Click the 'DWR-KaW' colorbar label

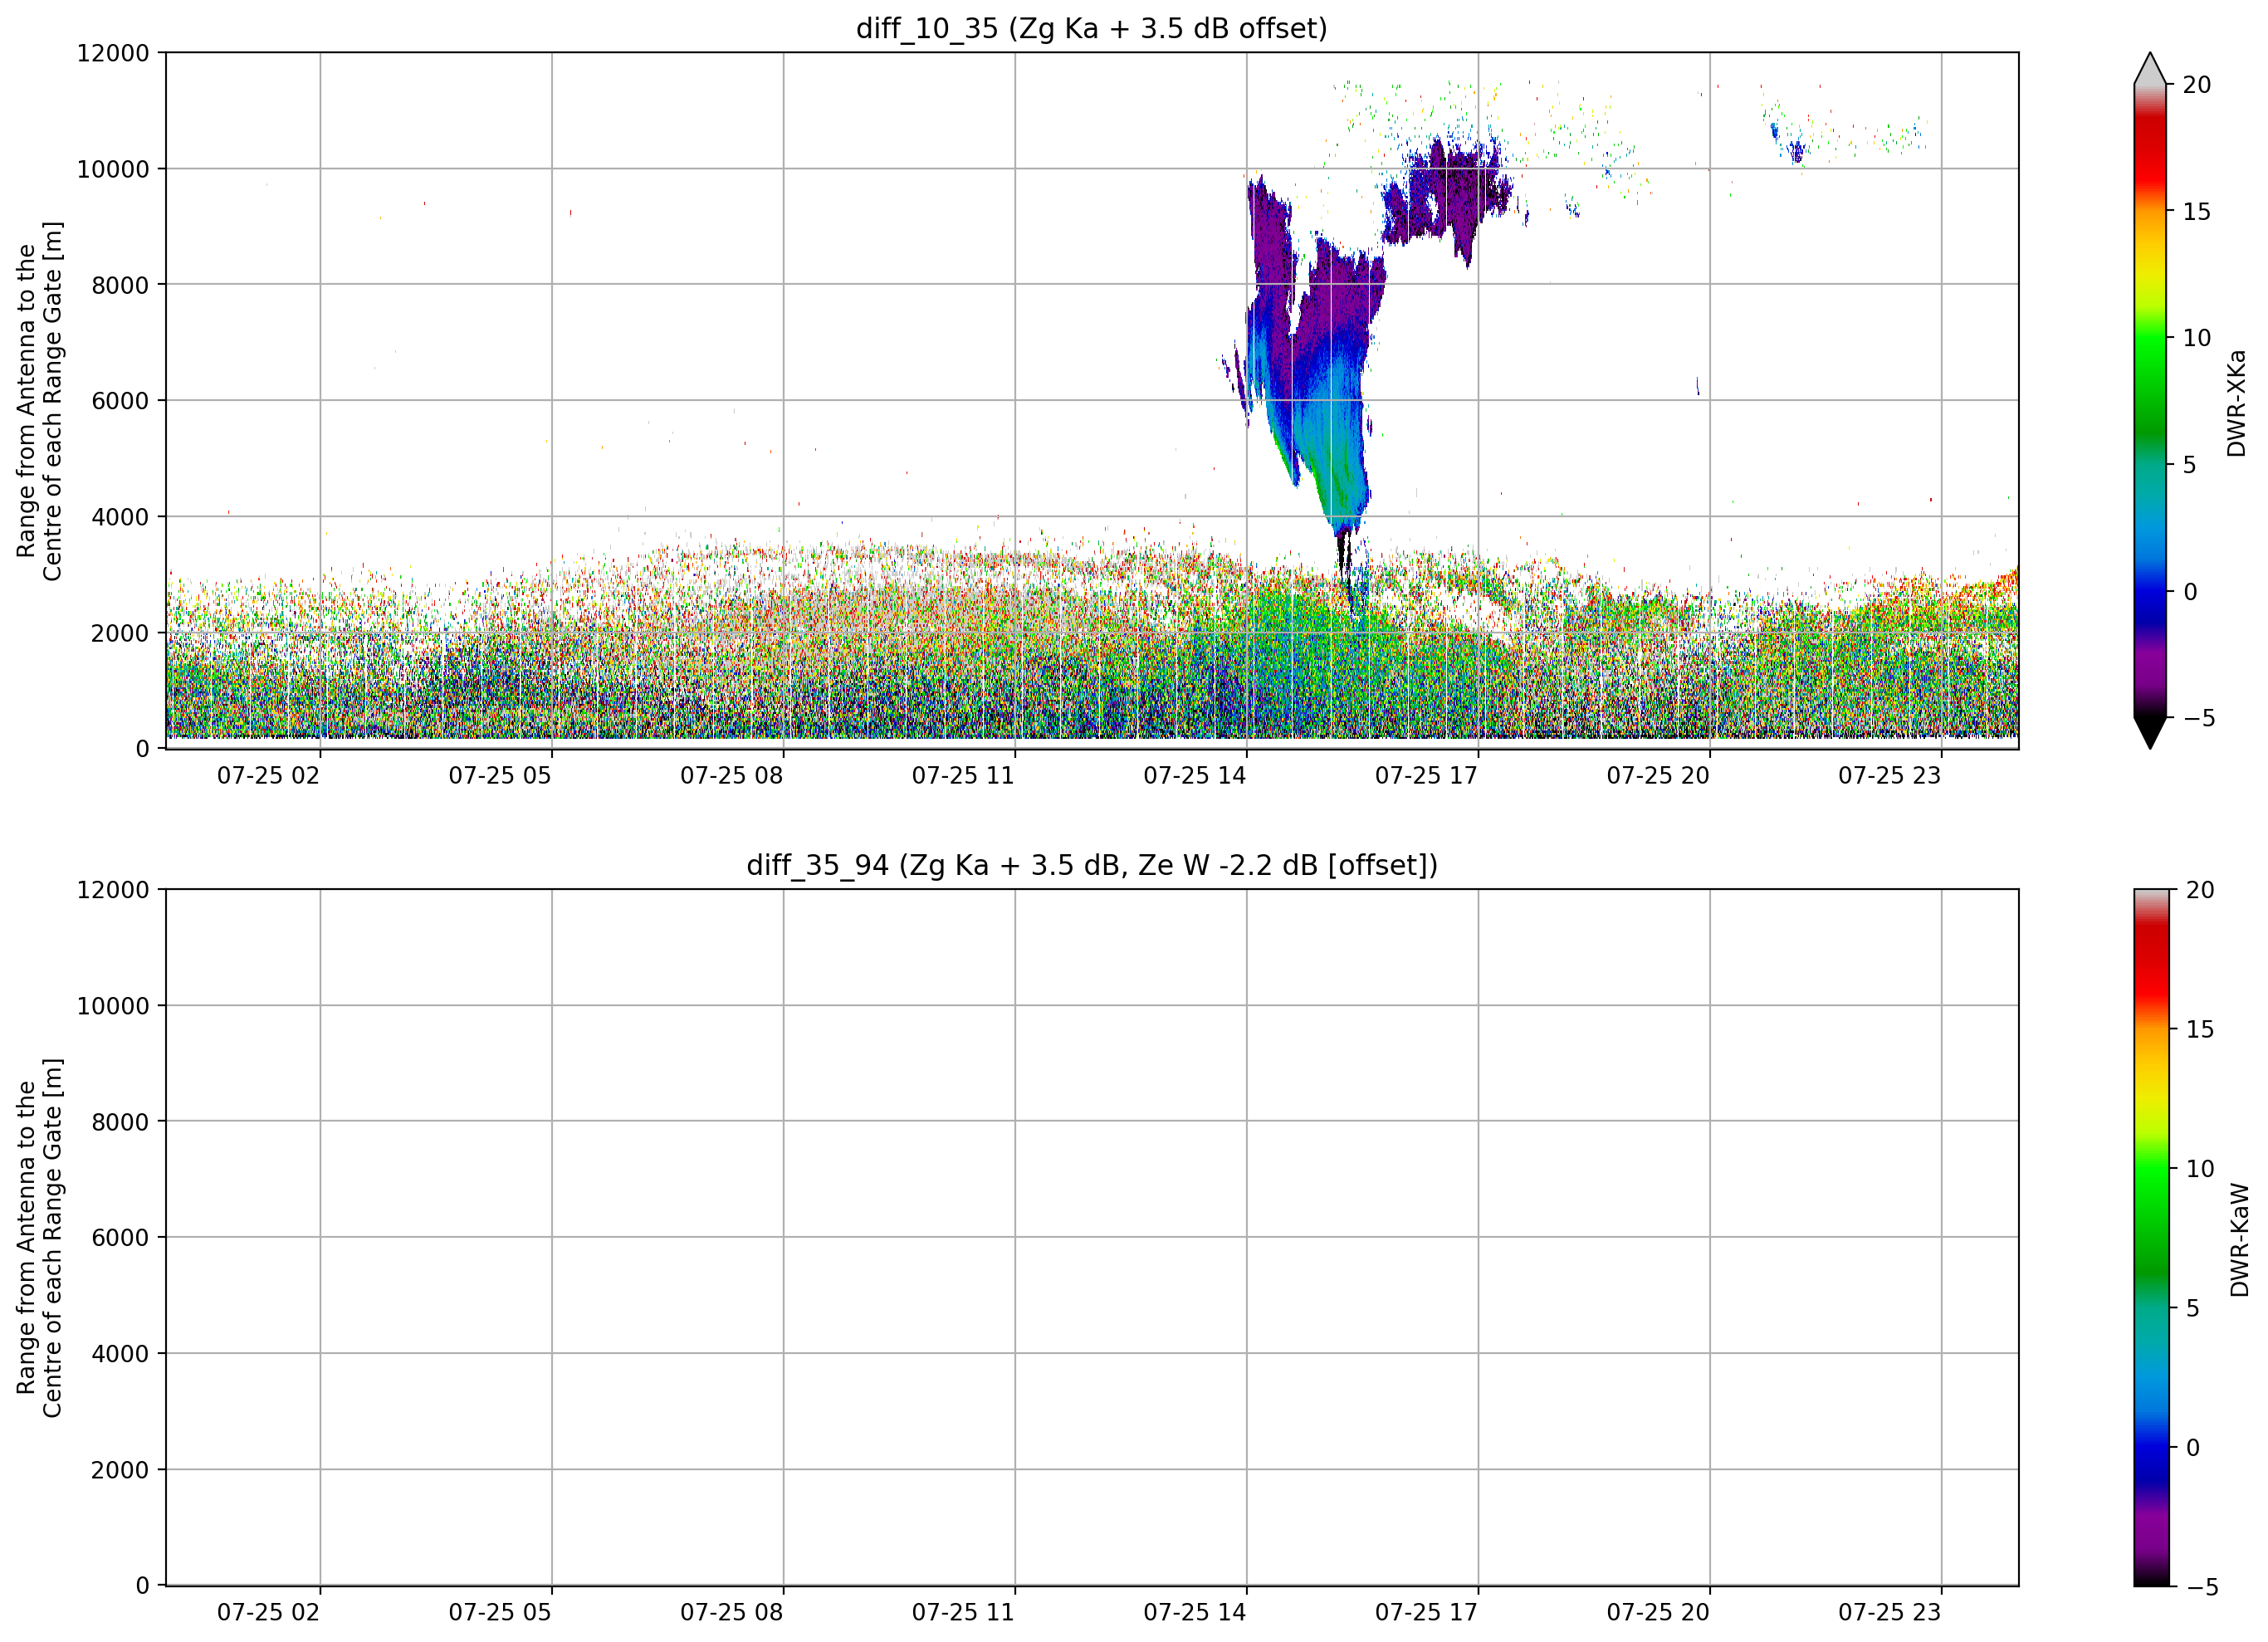pyautogui.click(x=2240, y=1240)
